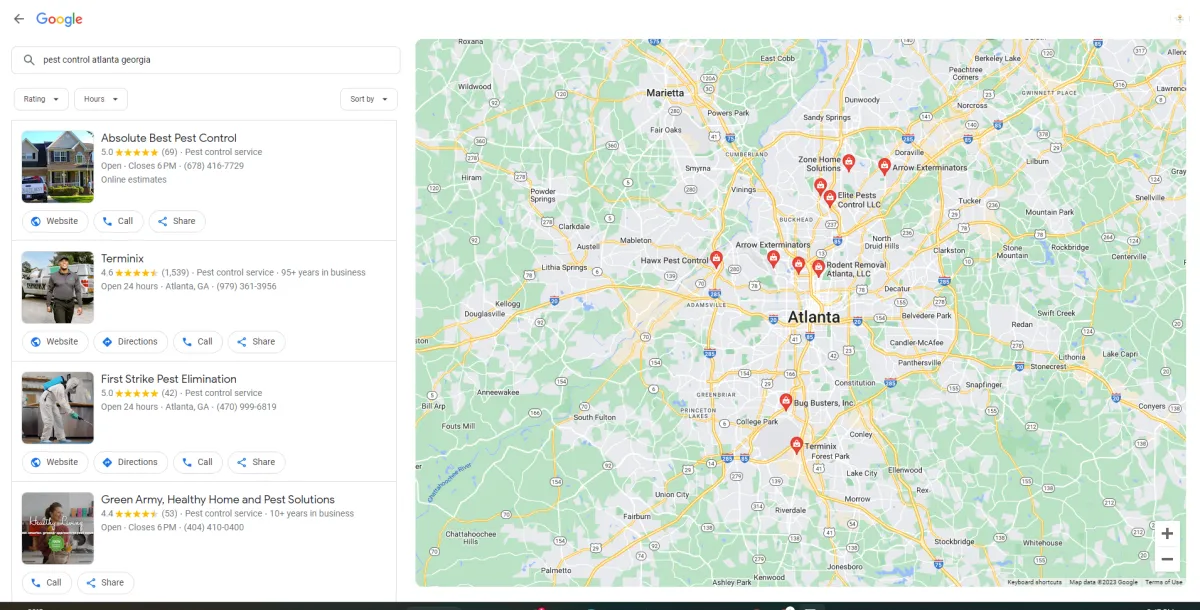
Task: Click the 'Stockbridge' label on the map
Action: [x=955, y=542]
